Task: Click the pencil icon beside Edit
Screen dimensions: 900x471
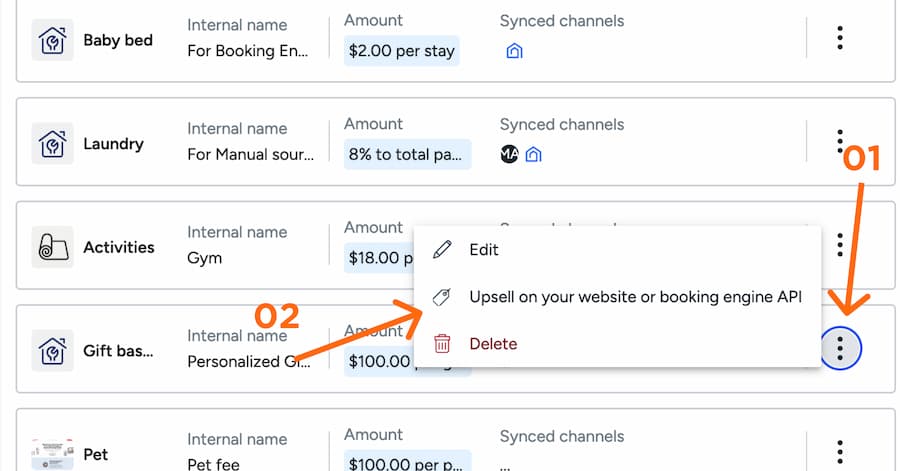Action: point(442,250)
